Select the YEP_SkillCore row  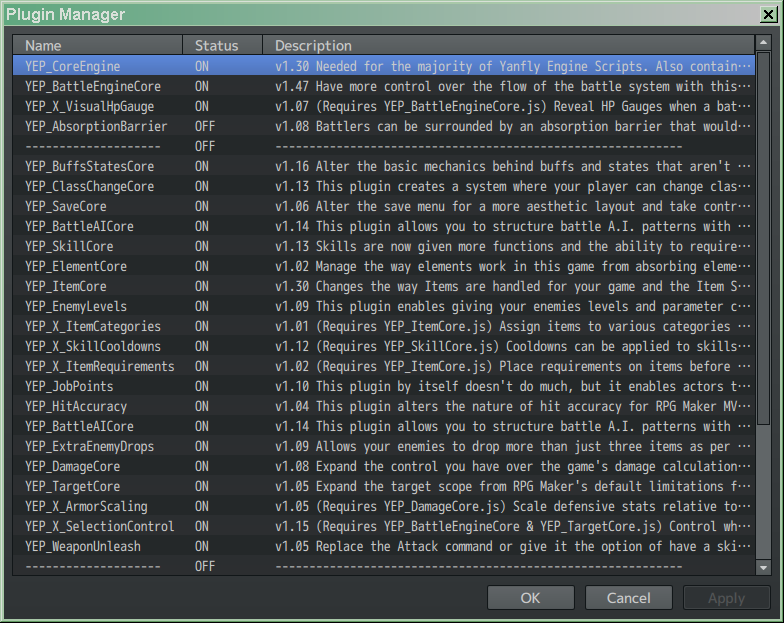tap(384, 246)
